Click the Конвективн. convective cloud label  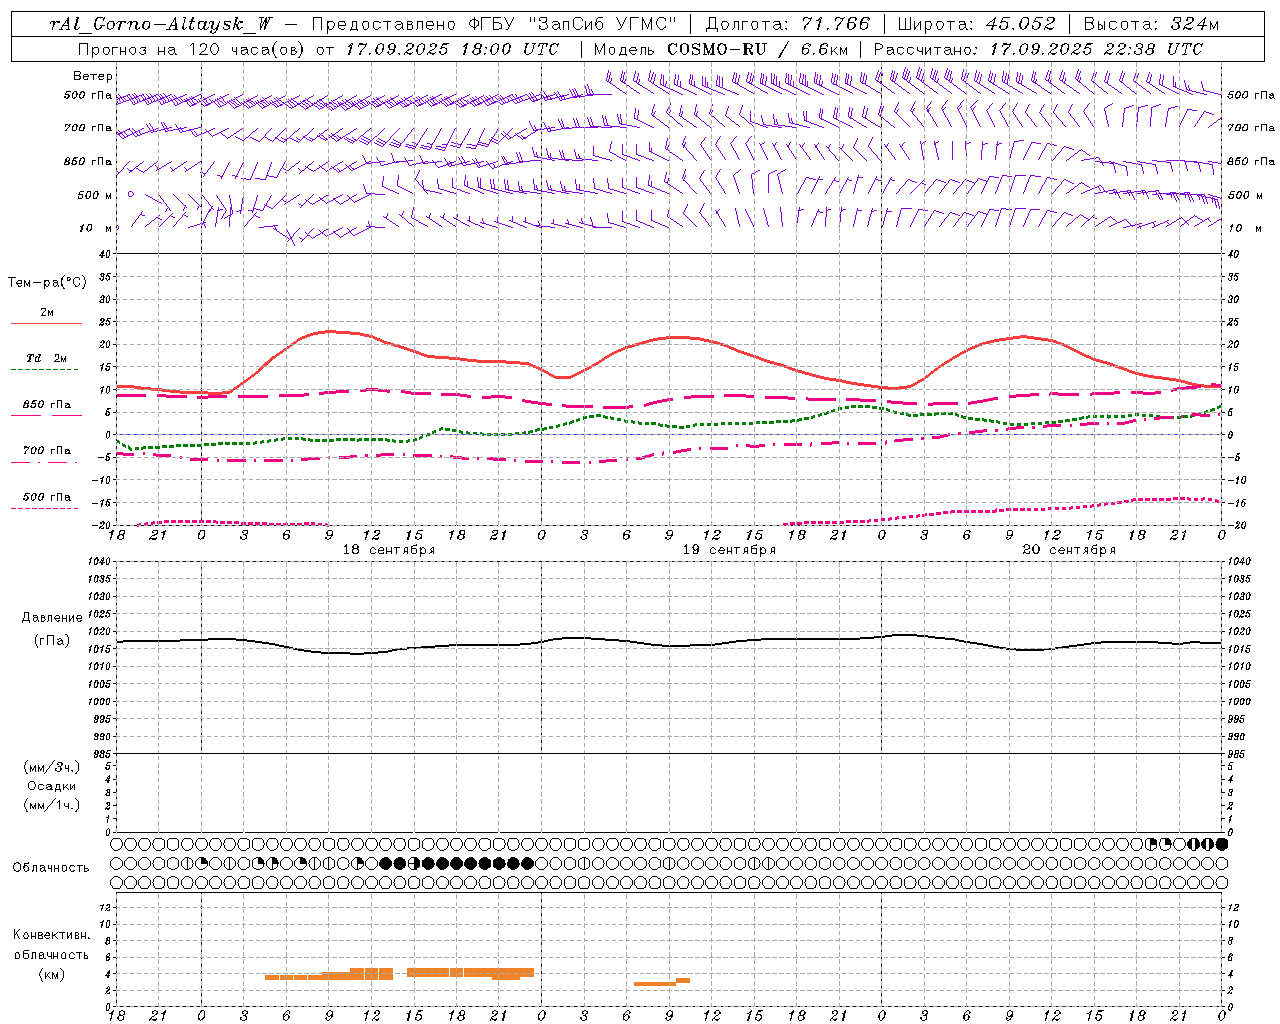(x=51, y=935)
